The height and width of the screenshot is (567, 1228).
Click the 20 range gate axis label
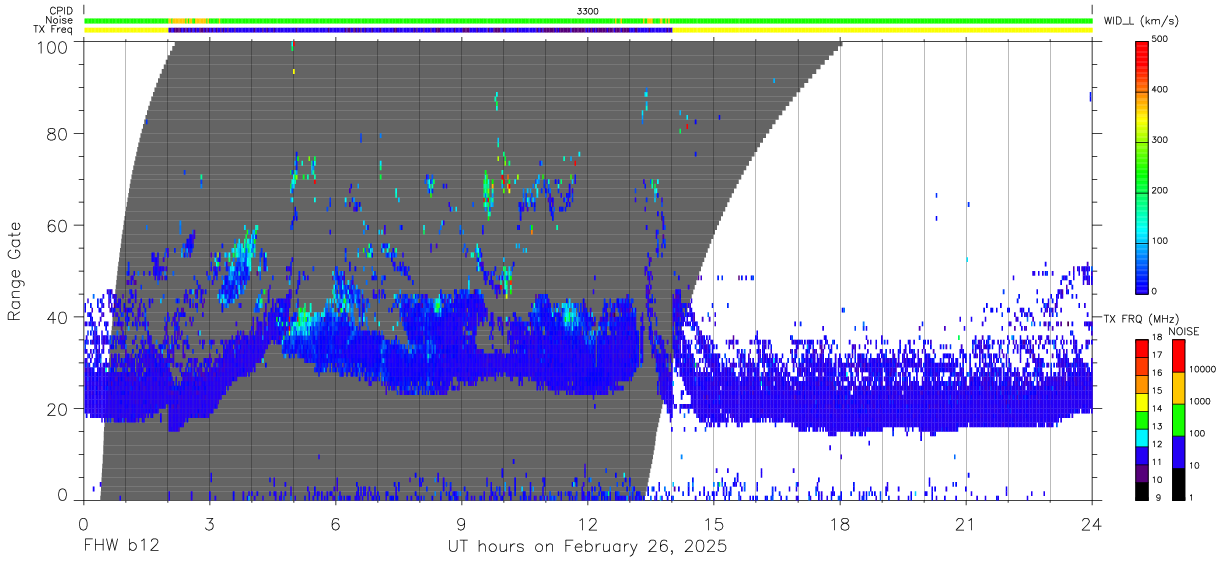click(58, 409)
